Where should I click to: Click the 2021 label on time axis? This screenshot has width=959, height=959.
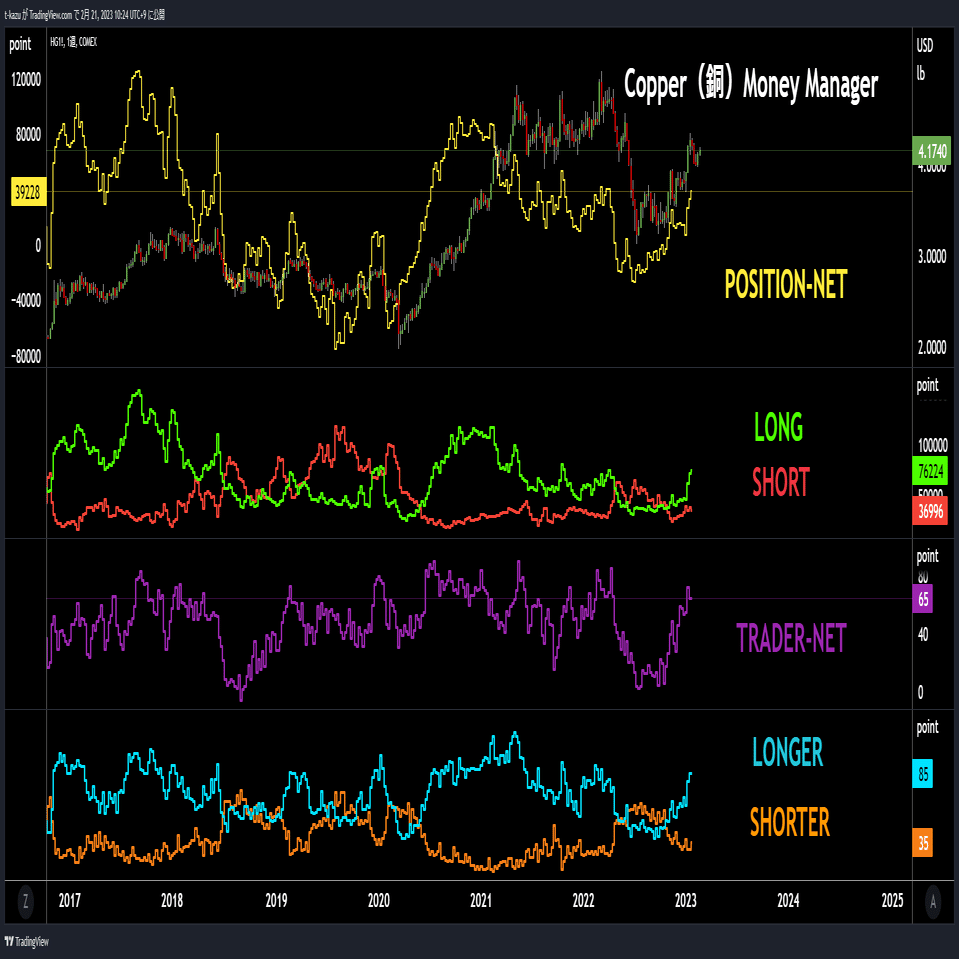click(x=481, y=900)
